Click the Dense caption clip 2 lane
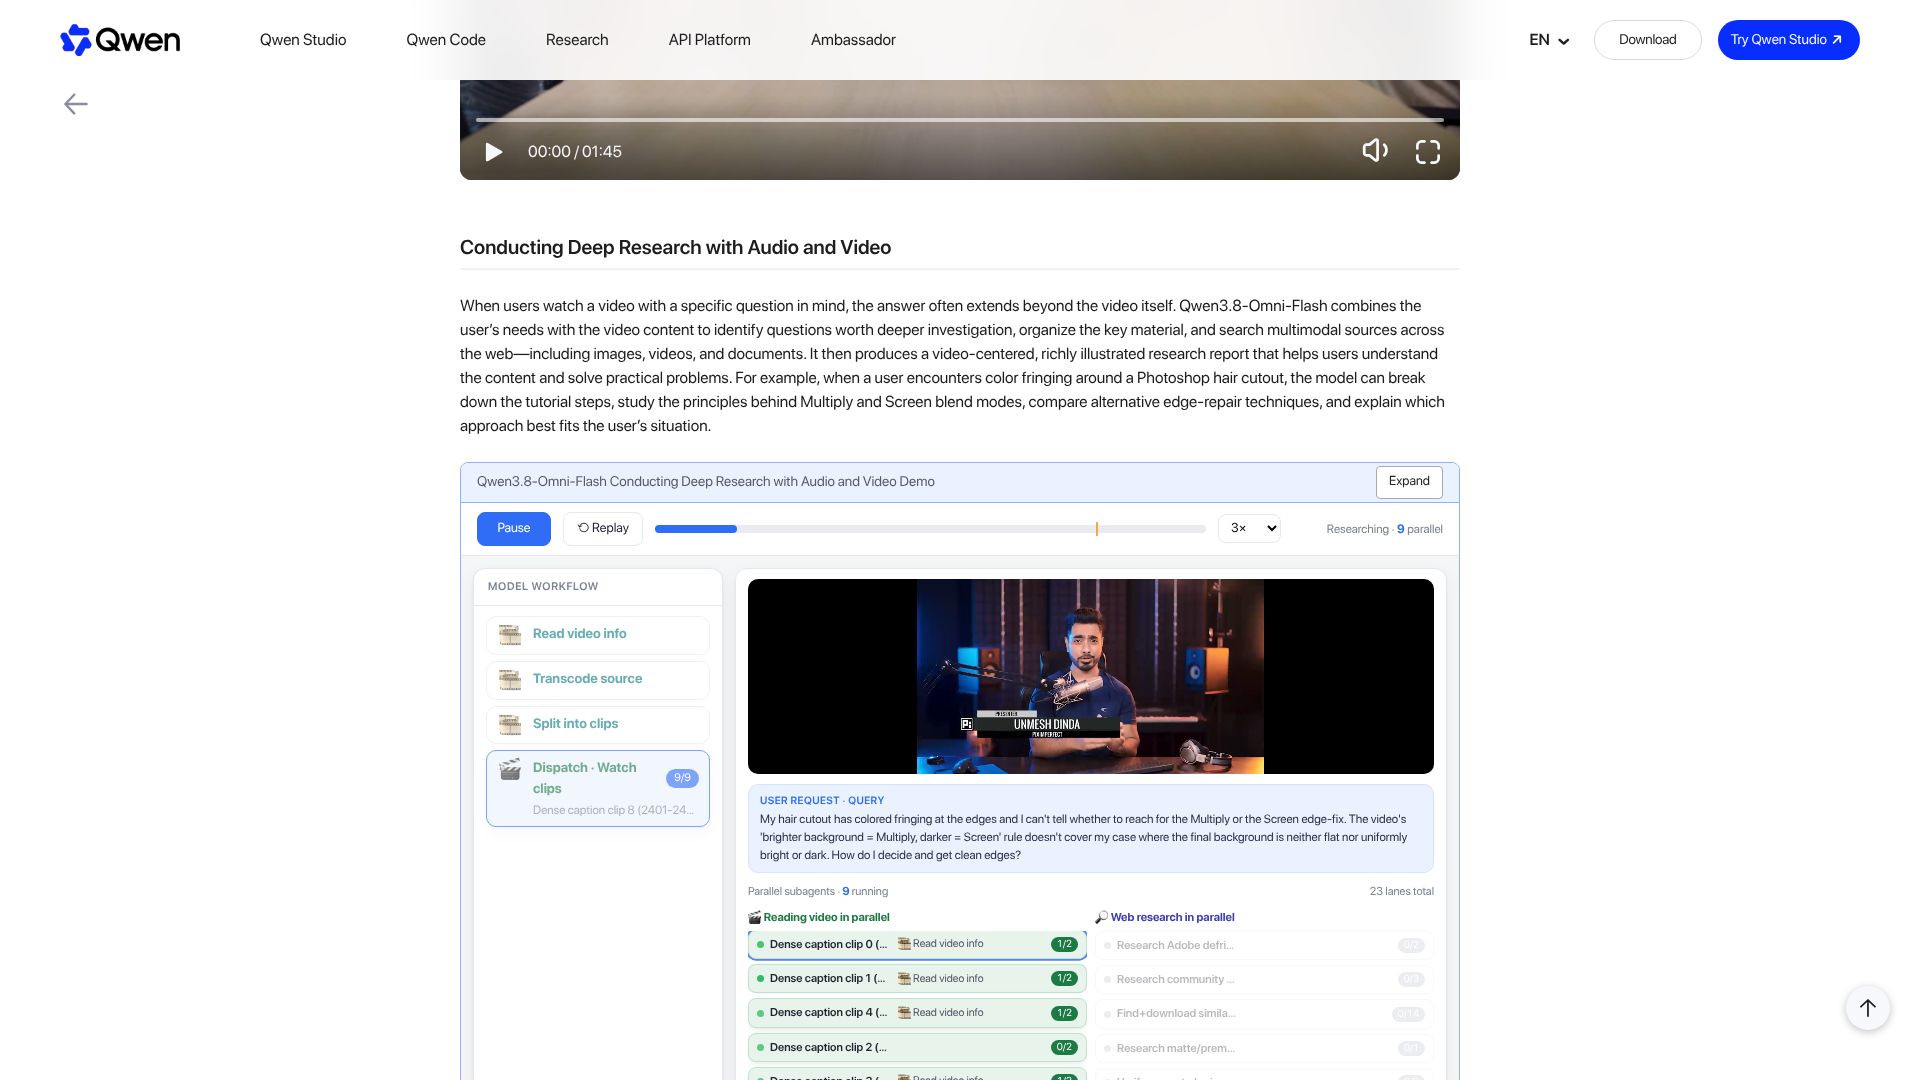1920x1080 pixels. coord(917,1048)
